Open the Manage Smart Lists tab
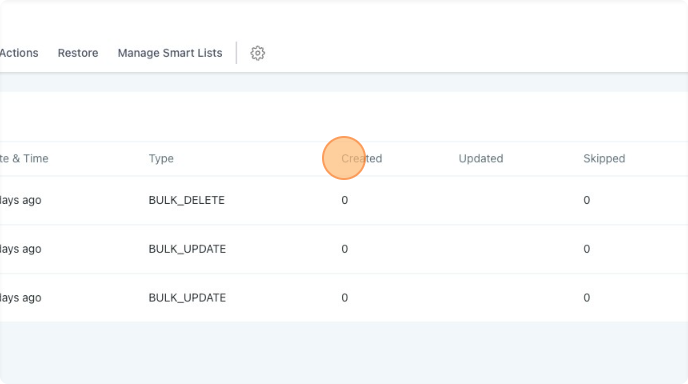688x384 pixels. coord(170,53)
